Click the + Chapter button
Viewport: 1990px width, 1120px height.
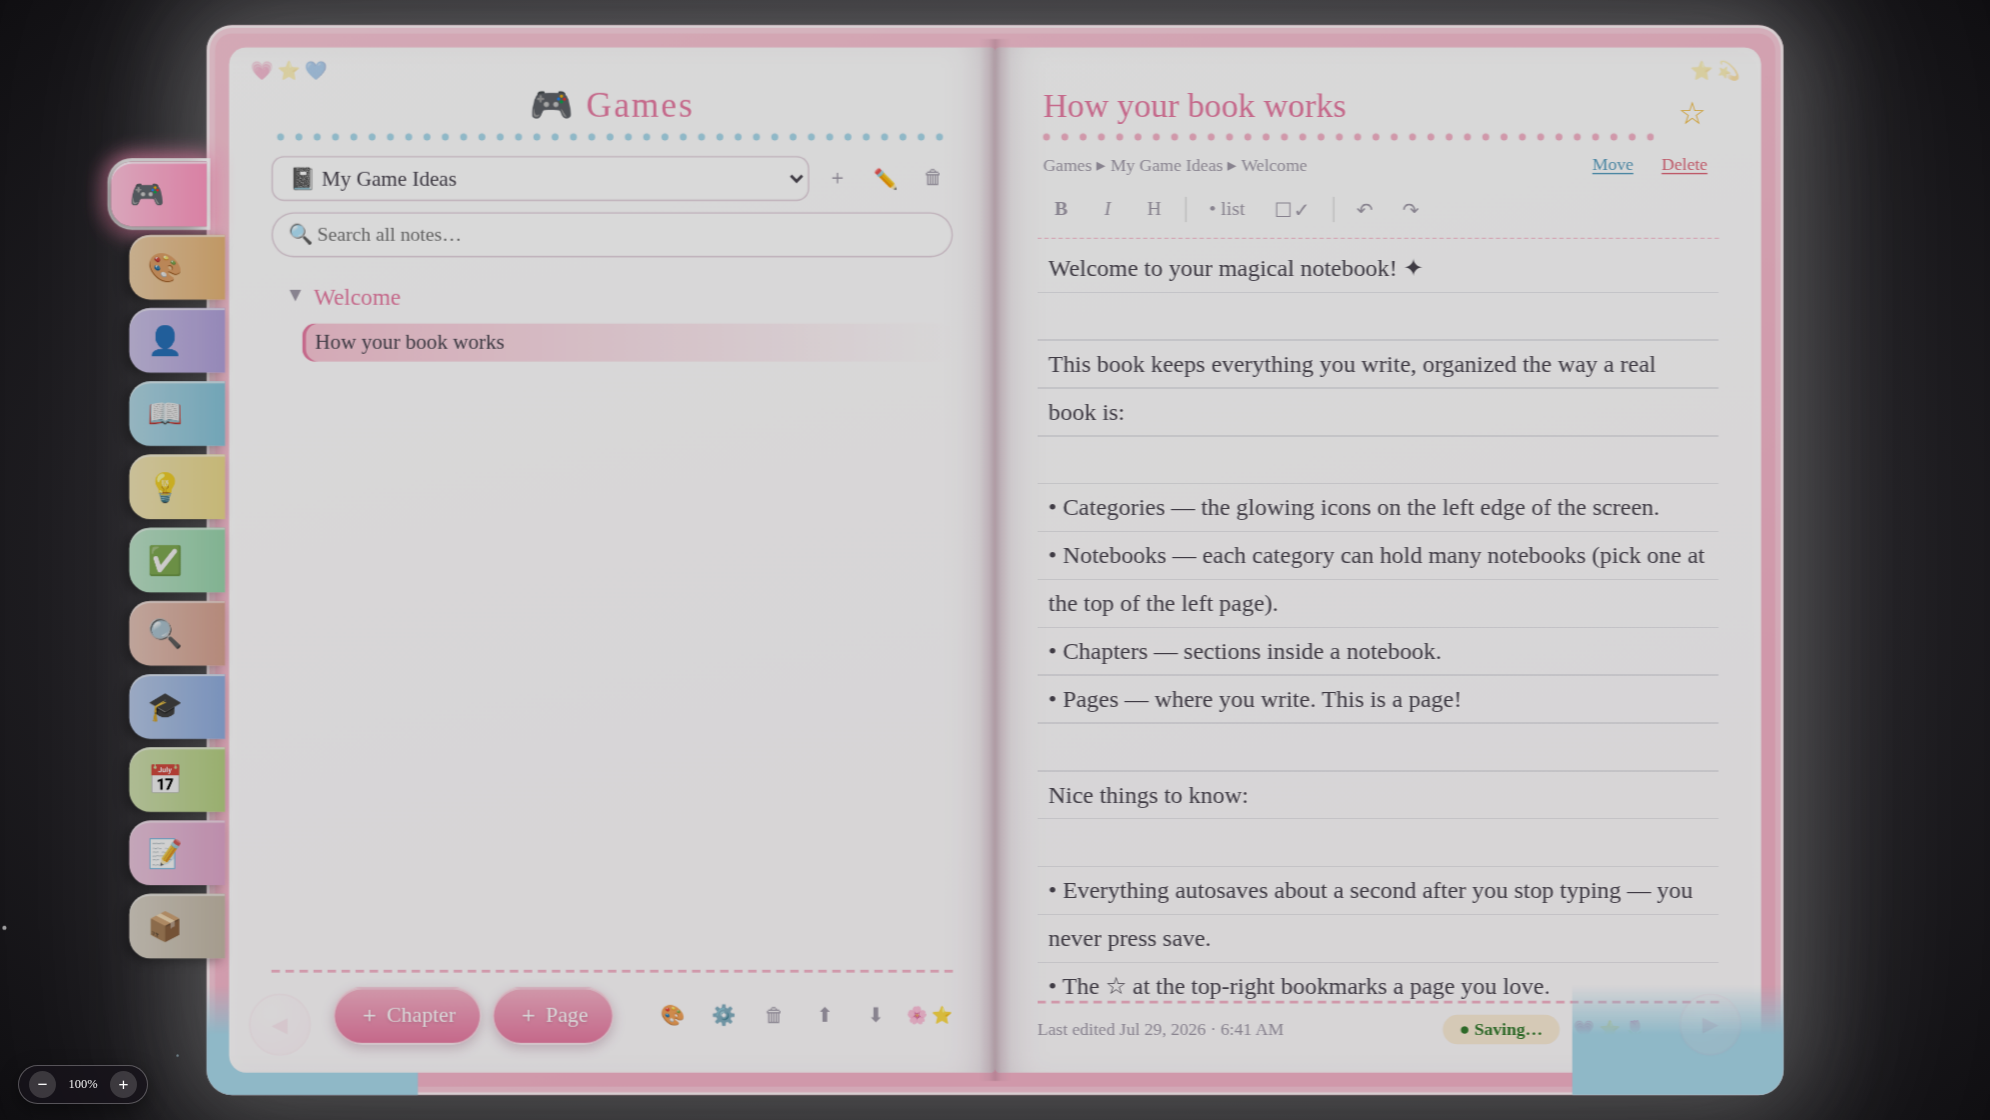pyautogui.click(x=407, y=1015)
